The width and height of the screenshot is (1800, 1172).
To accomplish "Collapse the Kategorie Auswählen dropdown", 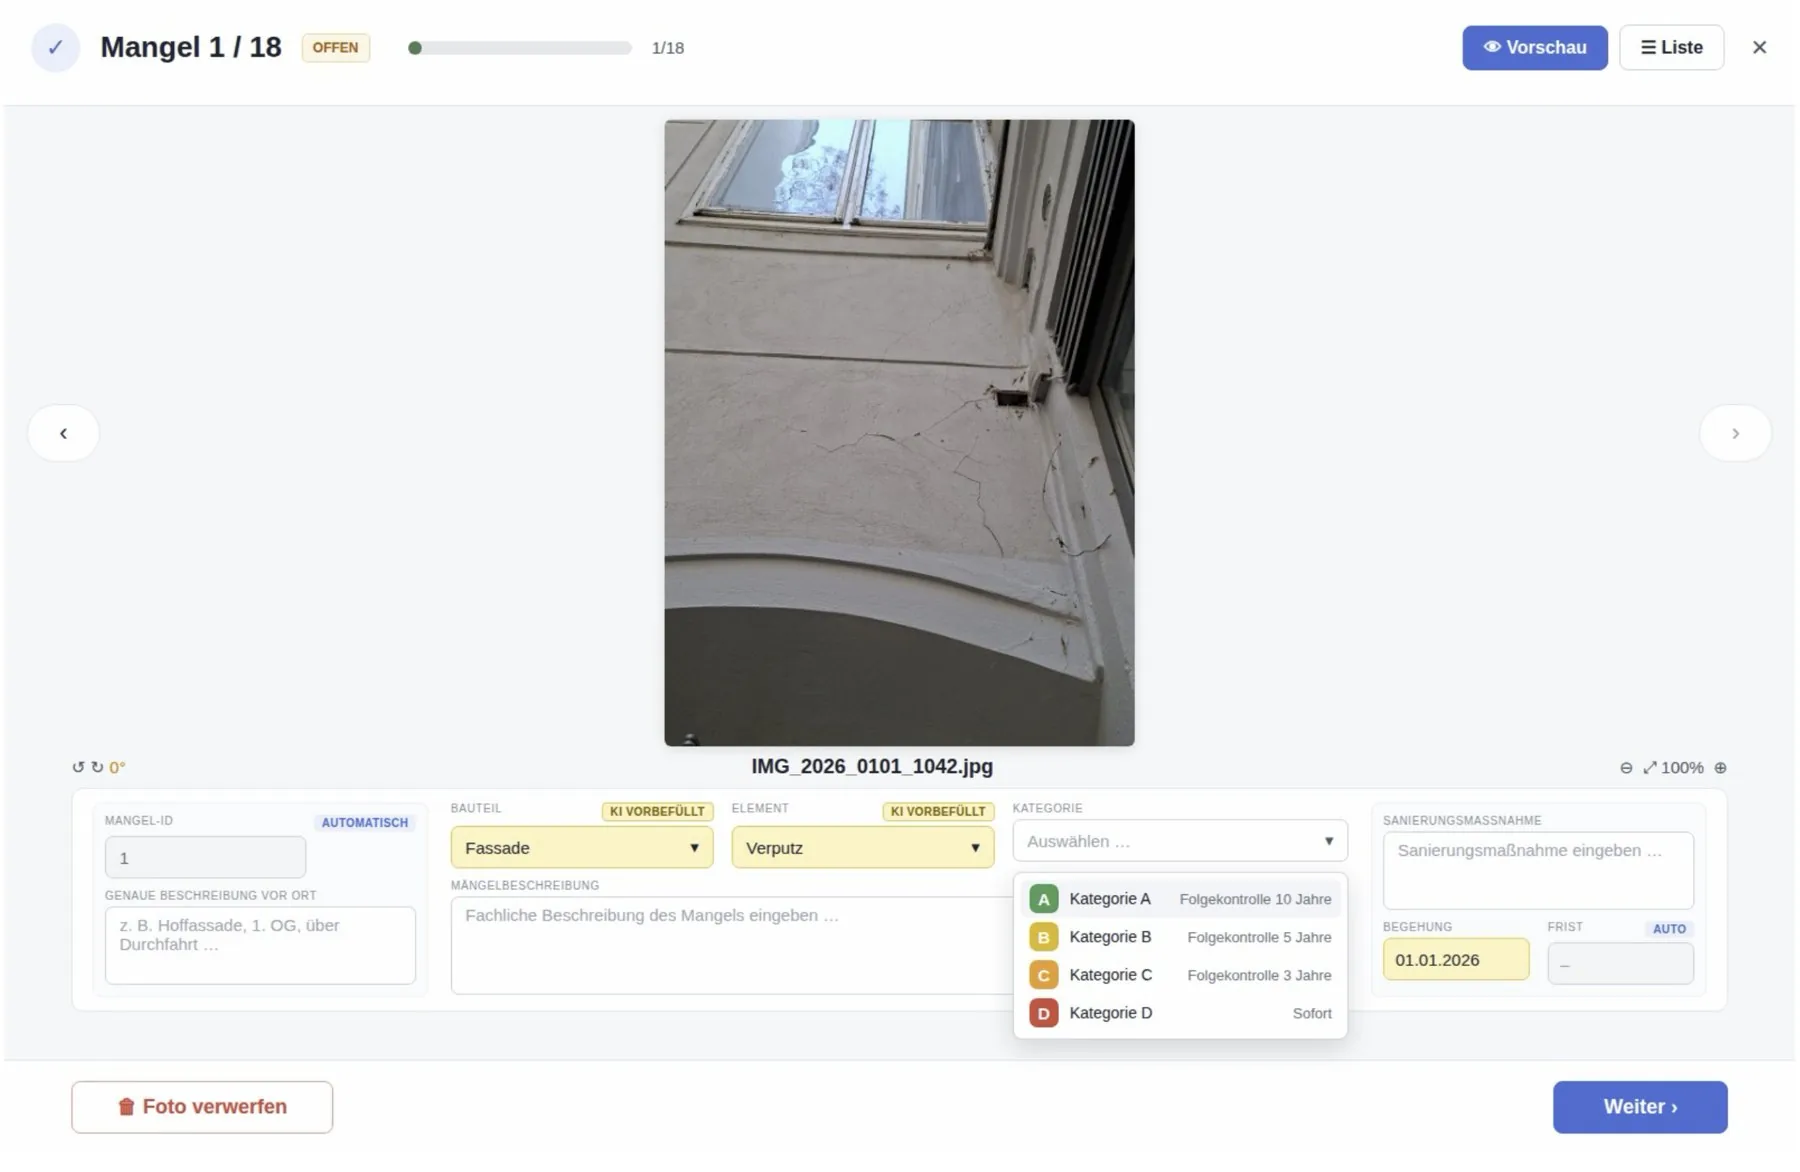I will tap(1180, 841).
